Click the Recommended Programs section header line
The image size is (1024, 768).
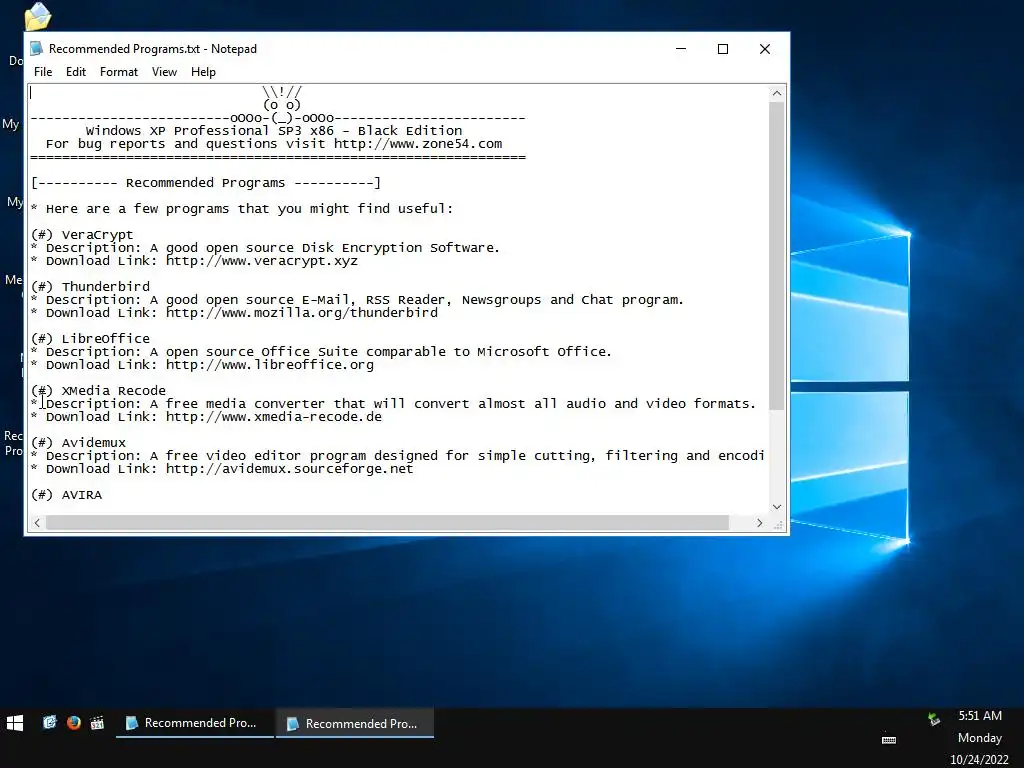[206, 183]
